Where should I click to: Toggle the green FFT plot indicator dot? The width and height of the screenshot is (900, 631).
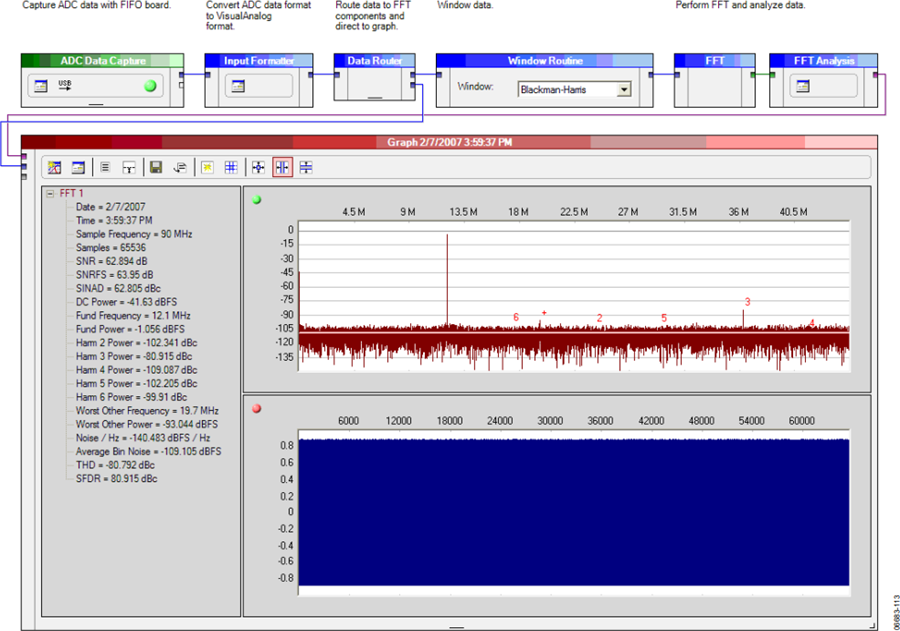[257, 200]
